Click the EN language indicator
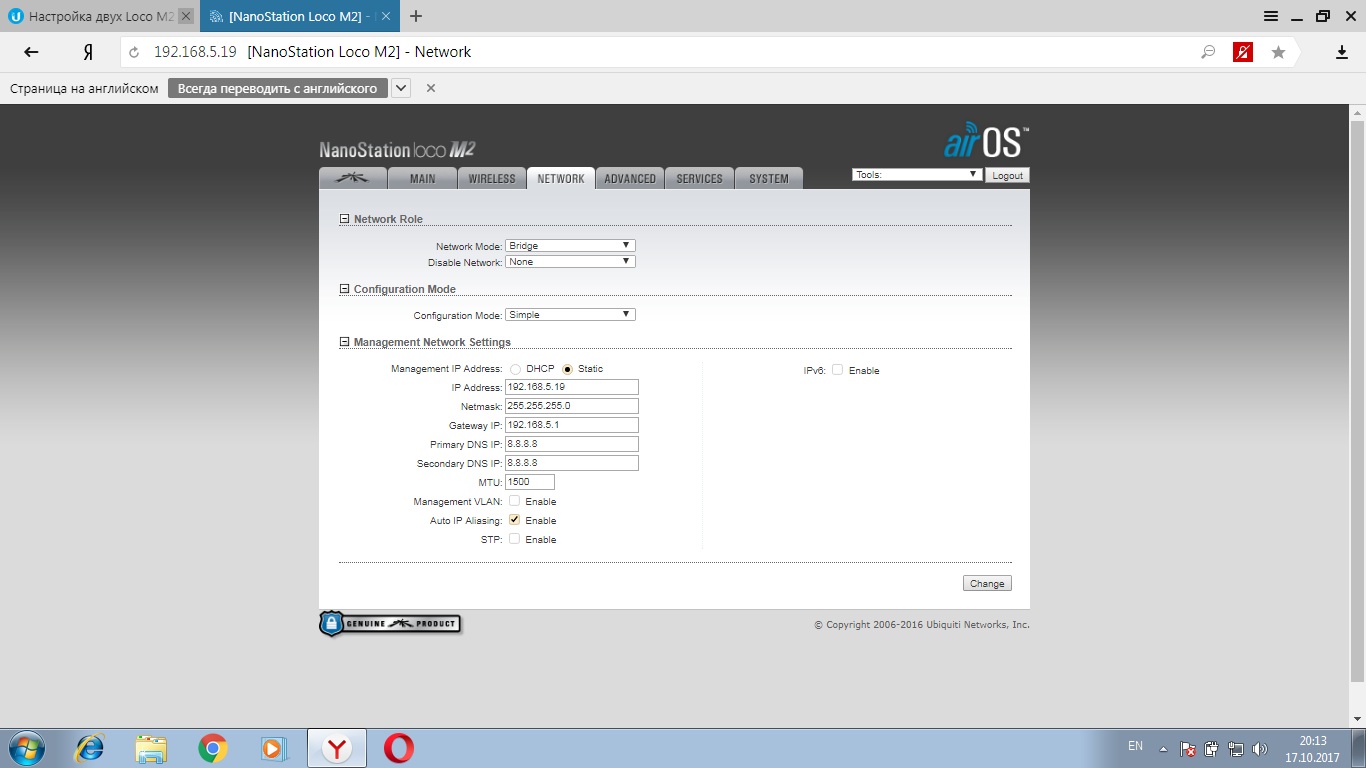1366x768 pixels. [1135, 746]
